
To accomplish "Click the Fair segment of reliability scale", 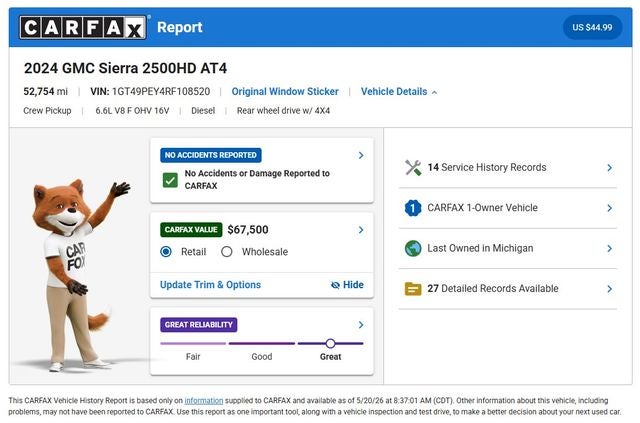I will (193, 344).
